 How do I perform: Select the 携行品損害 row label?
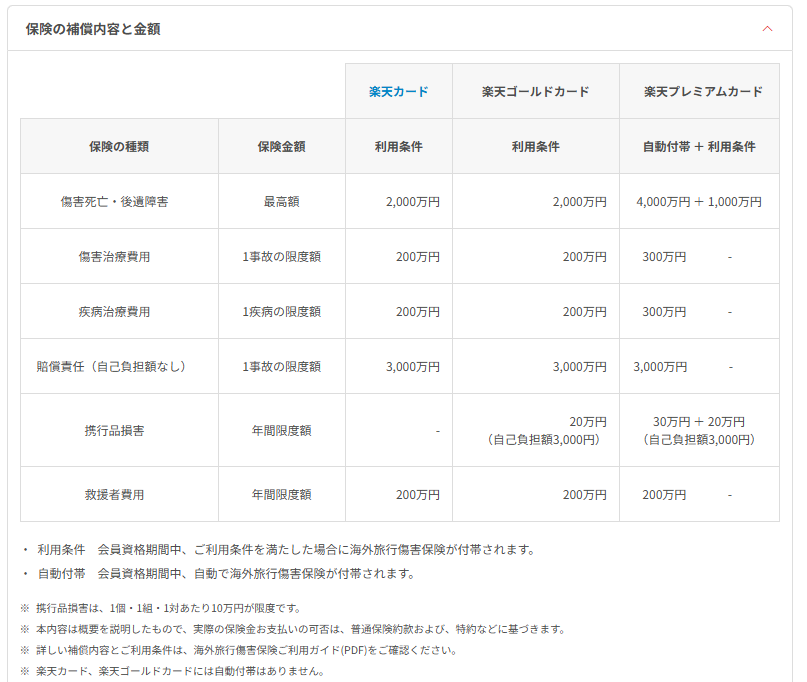tap(114, 430)
